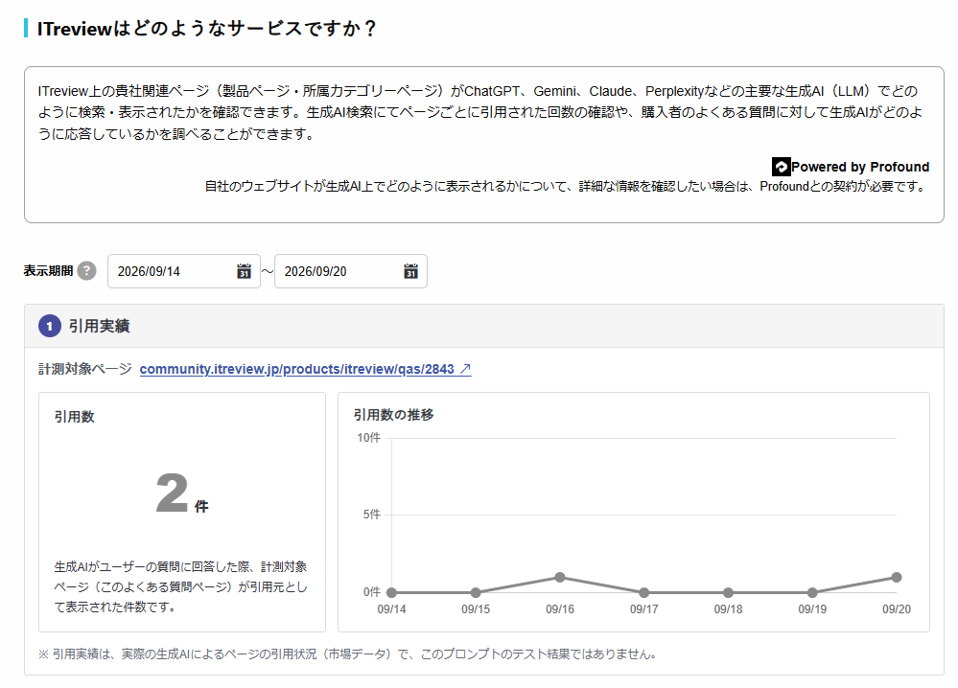
Task: Click the Powered by Profound text
Action: [860, 167]
